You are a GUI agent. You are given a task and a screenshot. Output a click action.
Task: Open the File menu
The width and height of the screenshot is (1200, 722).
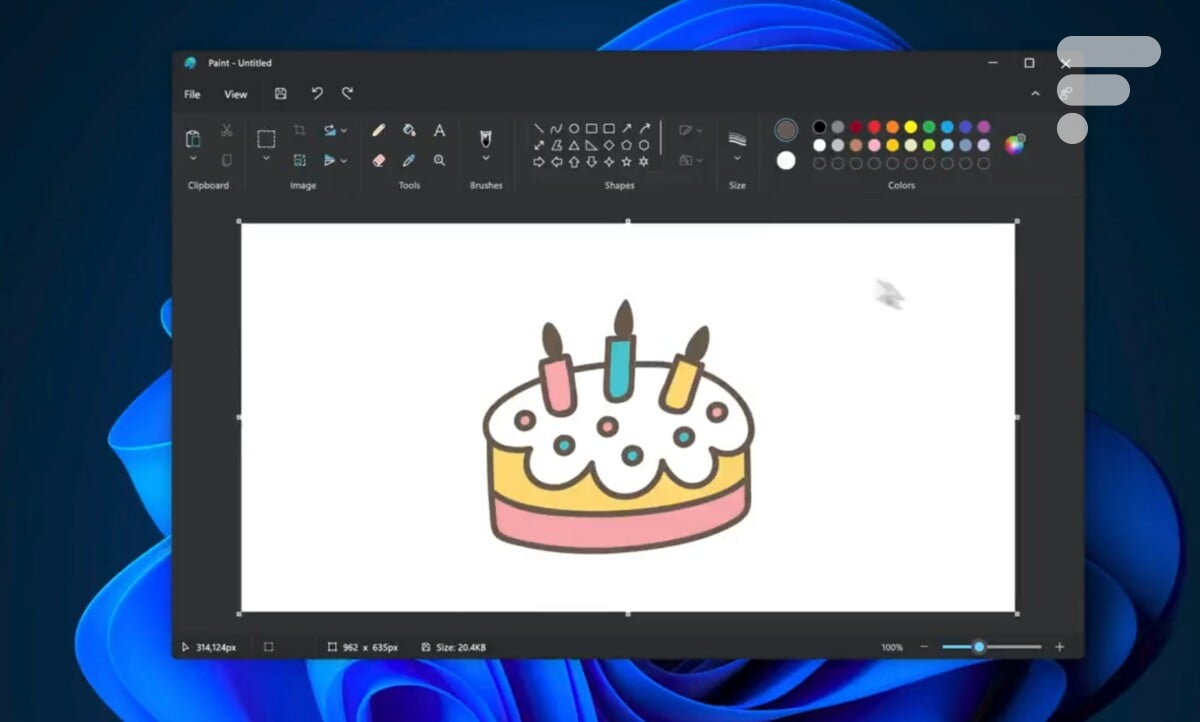(x=192, y=94)
